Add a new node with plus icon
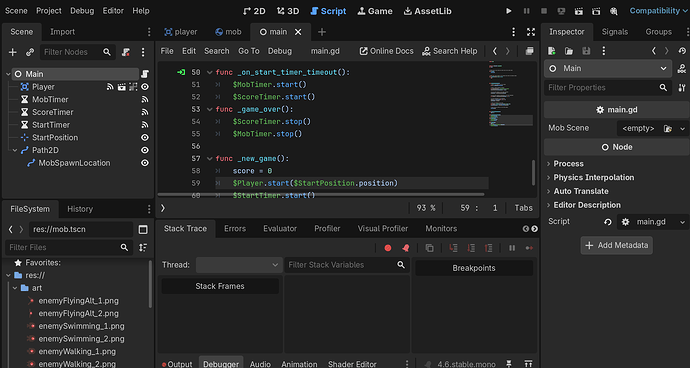Screen dimensions: 690x368 coord(13,52)
